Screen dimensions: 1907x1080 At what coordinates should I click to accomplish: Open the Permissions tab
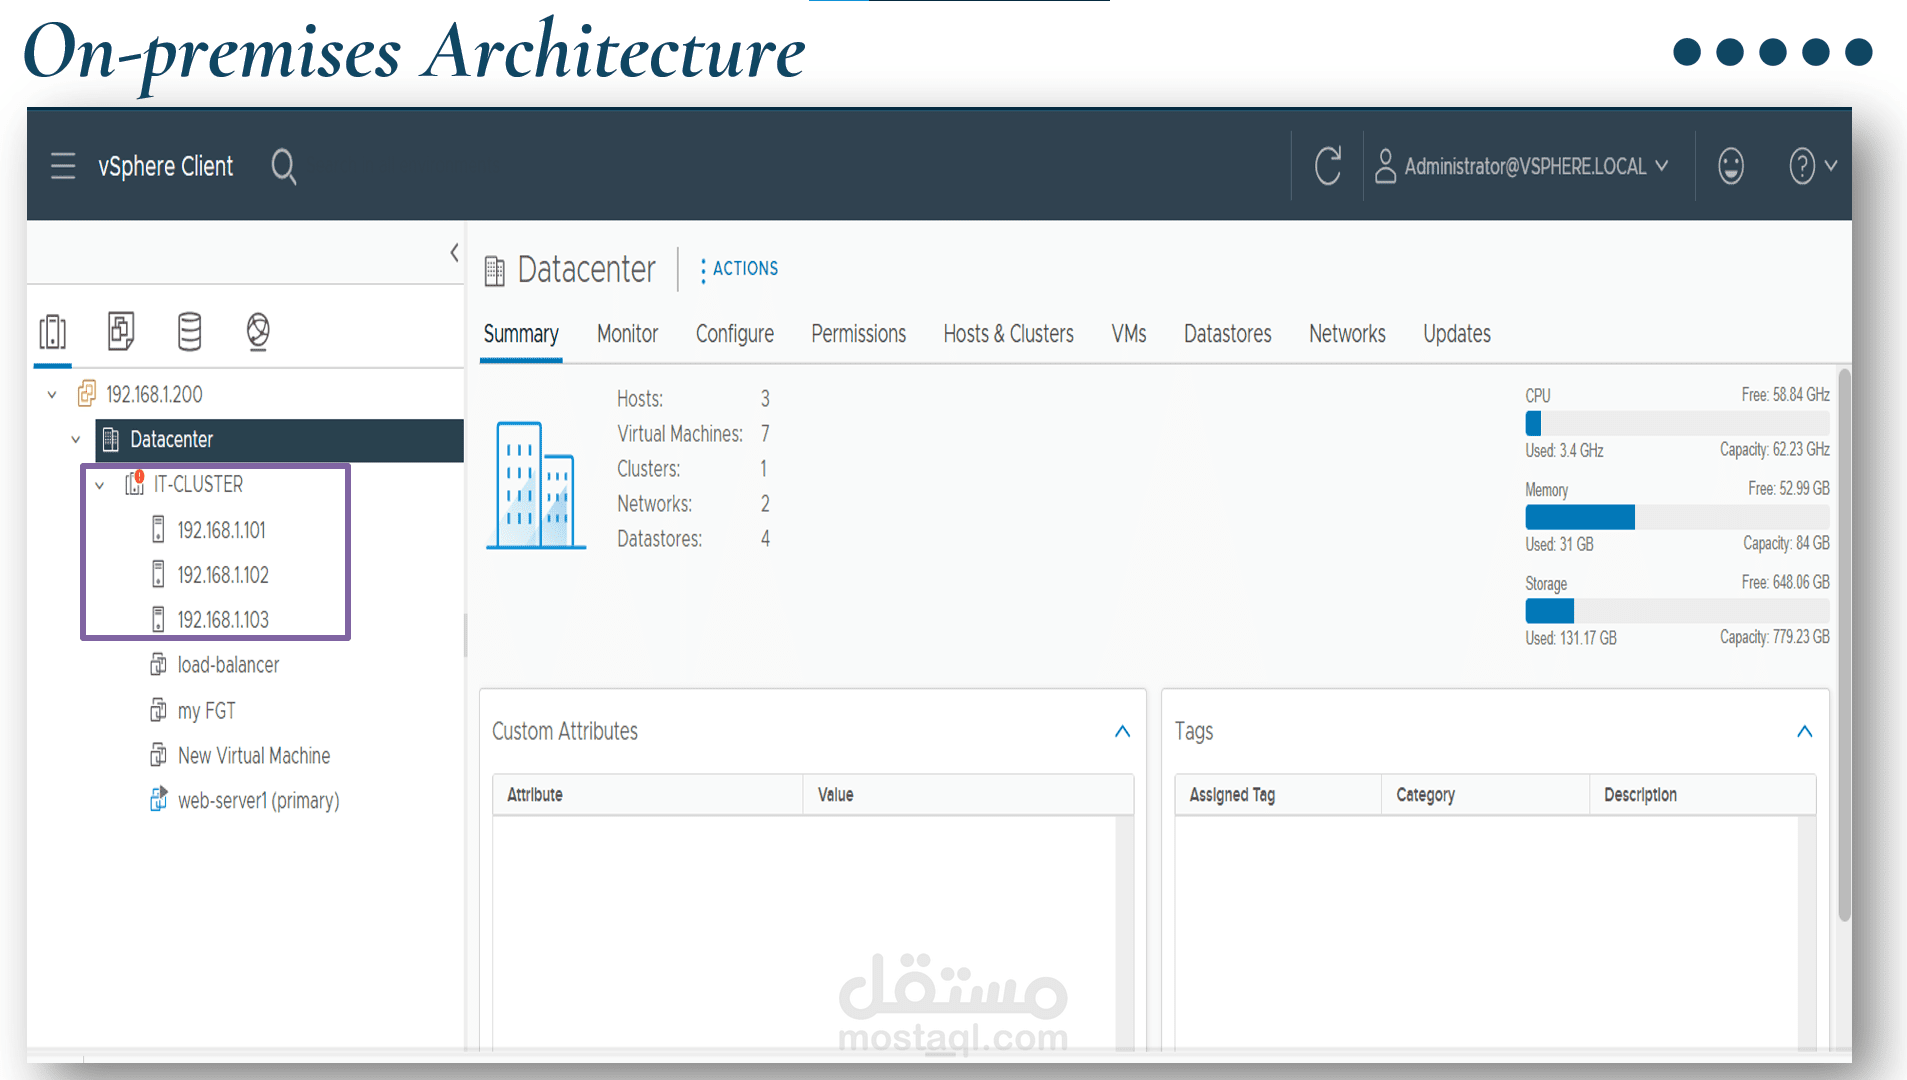pos(858,334)
